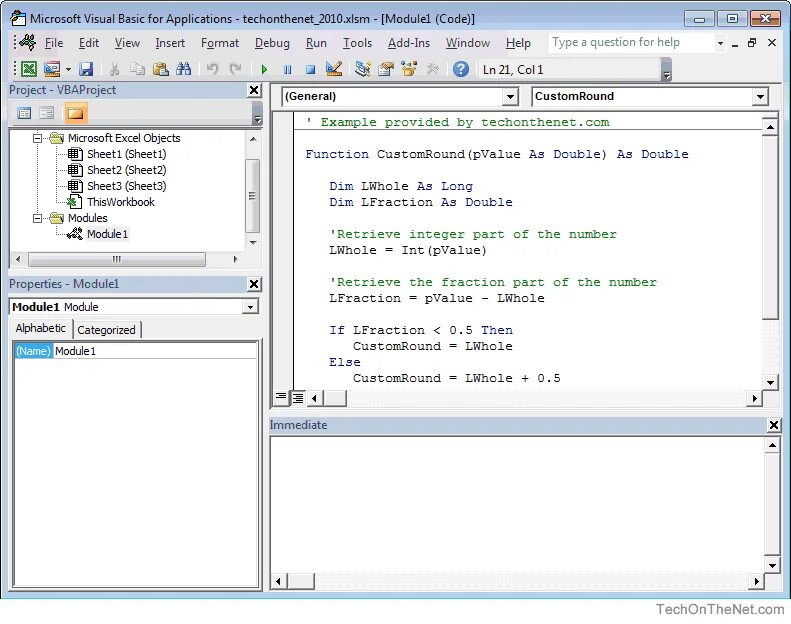
Task: Open Properties Window toolbar icon
Action: coord(386,69)
